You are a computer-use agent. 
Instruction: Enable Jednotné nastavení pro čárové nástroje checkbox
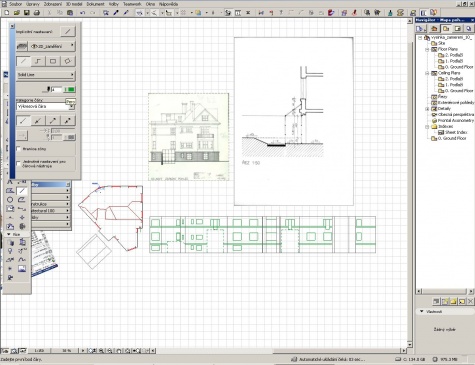[x=19, y=163]
